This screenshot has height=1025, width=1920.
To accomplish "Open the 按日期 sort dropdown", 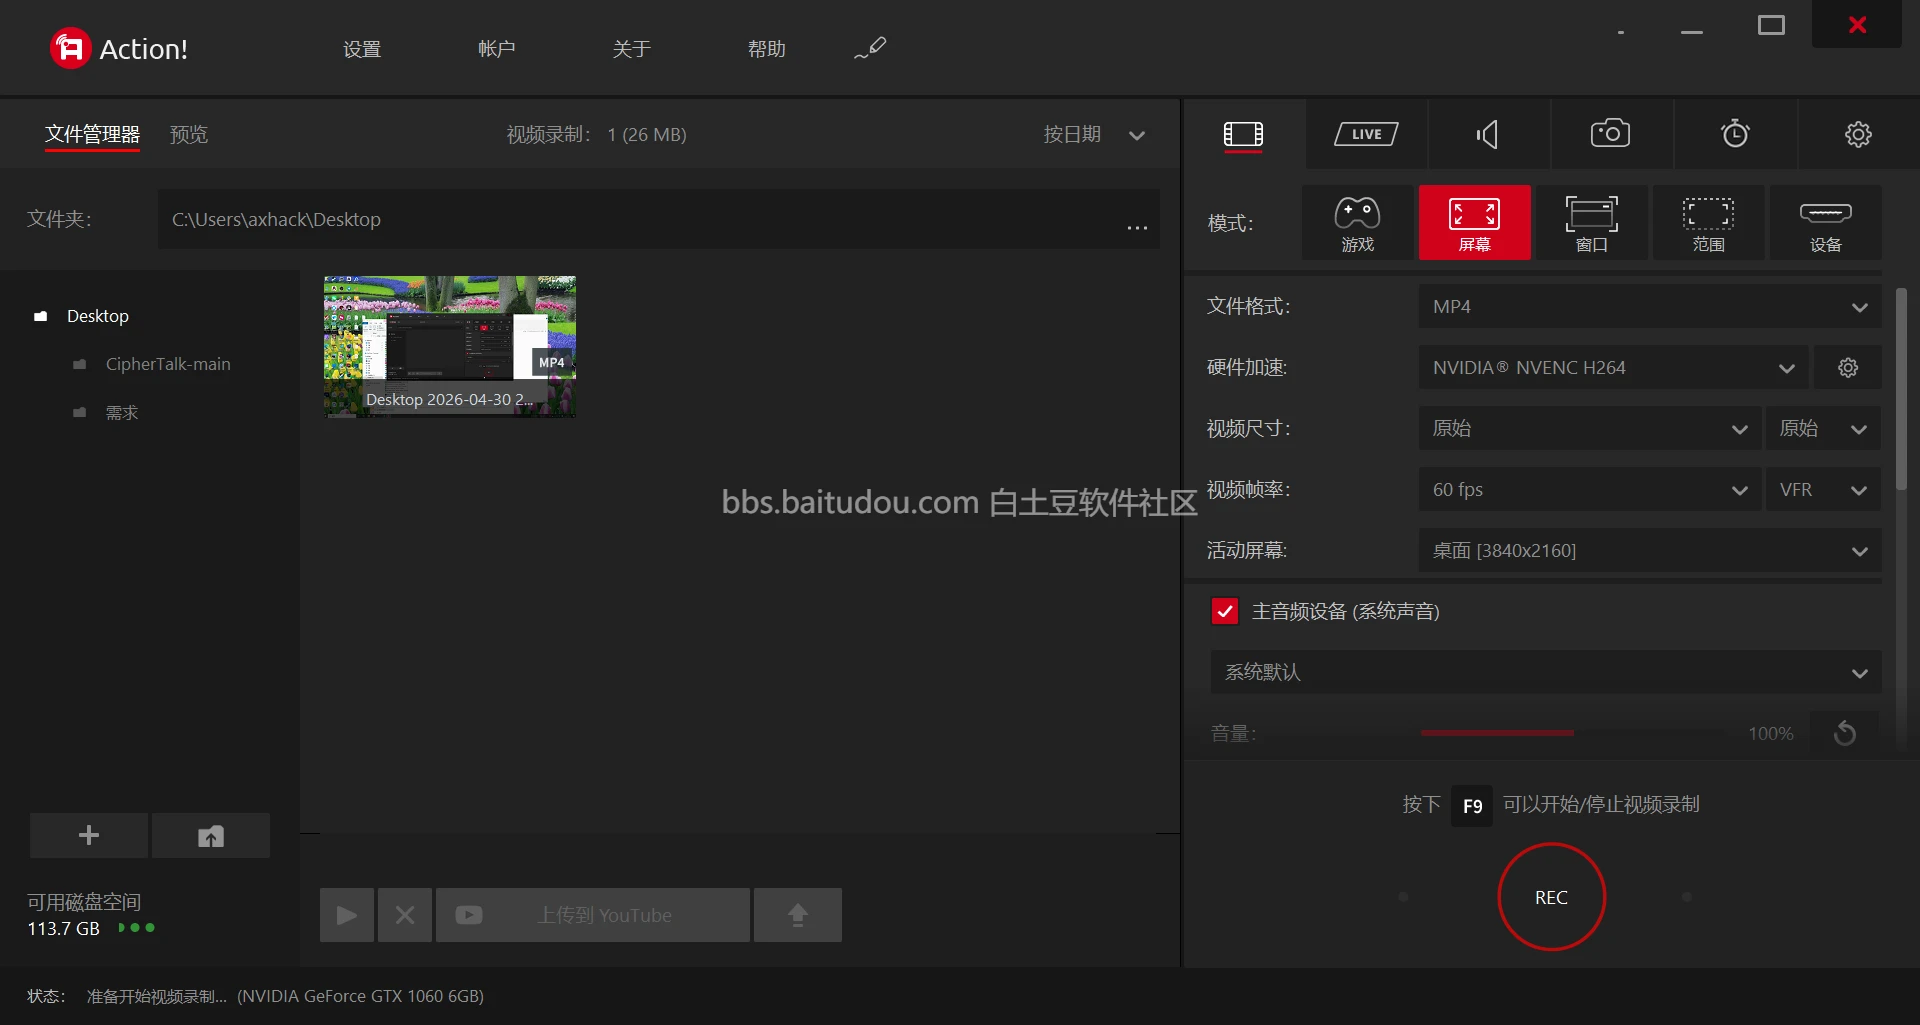I will pyautogui.click(x=1094, y=134).
